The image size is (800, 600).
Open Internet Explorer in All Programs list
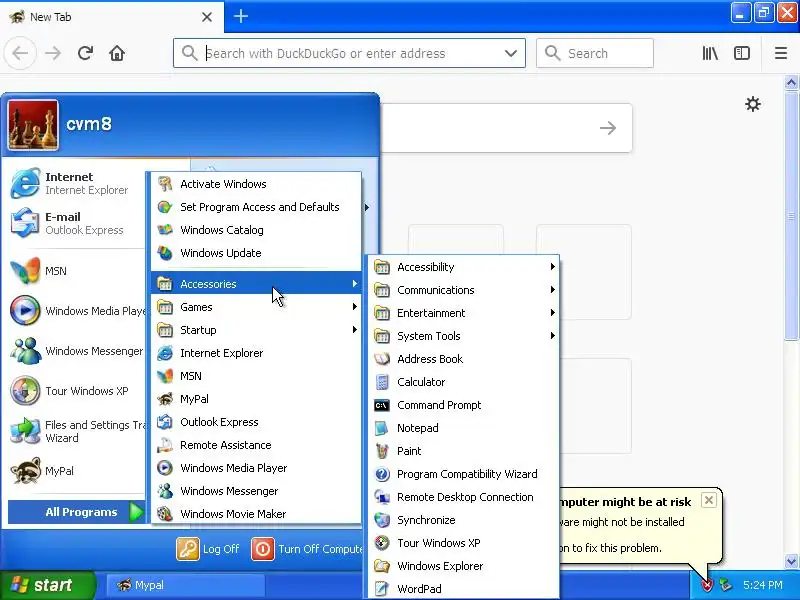(256, 353)
